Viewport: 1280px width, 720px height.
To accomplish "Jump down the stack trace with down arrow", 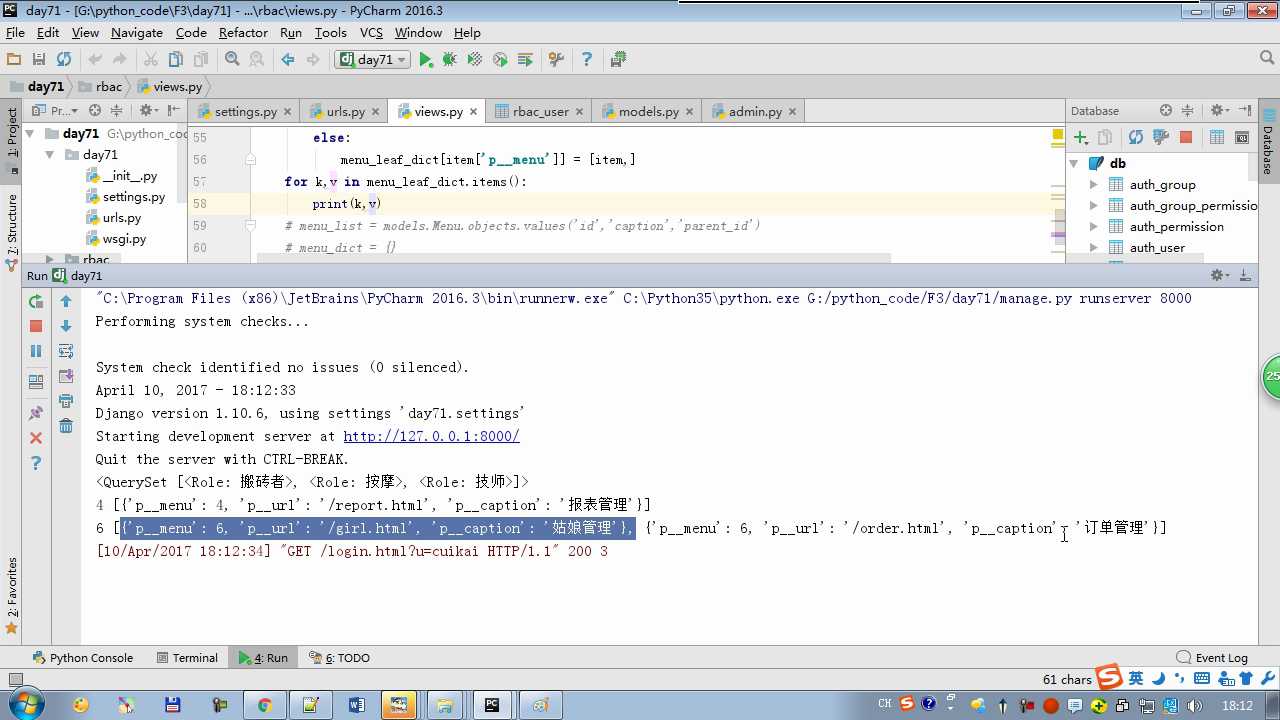I will coord(66,326).
